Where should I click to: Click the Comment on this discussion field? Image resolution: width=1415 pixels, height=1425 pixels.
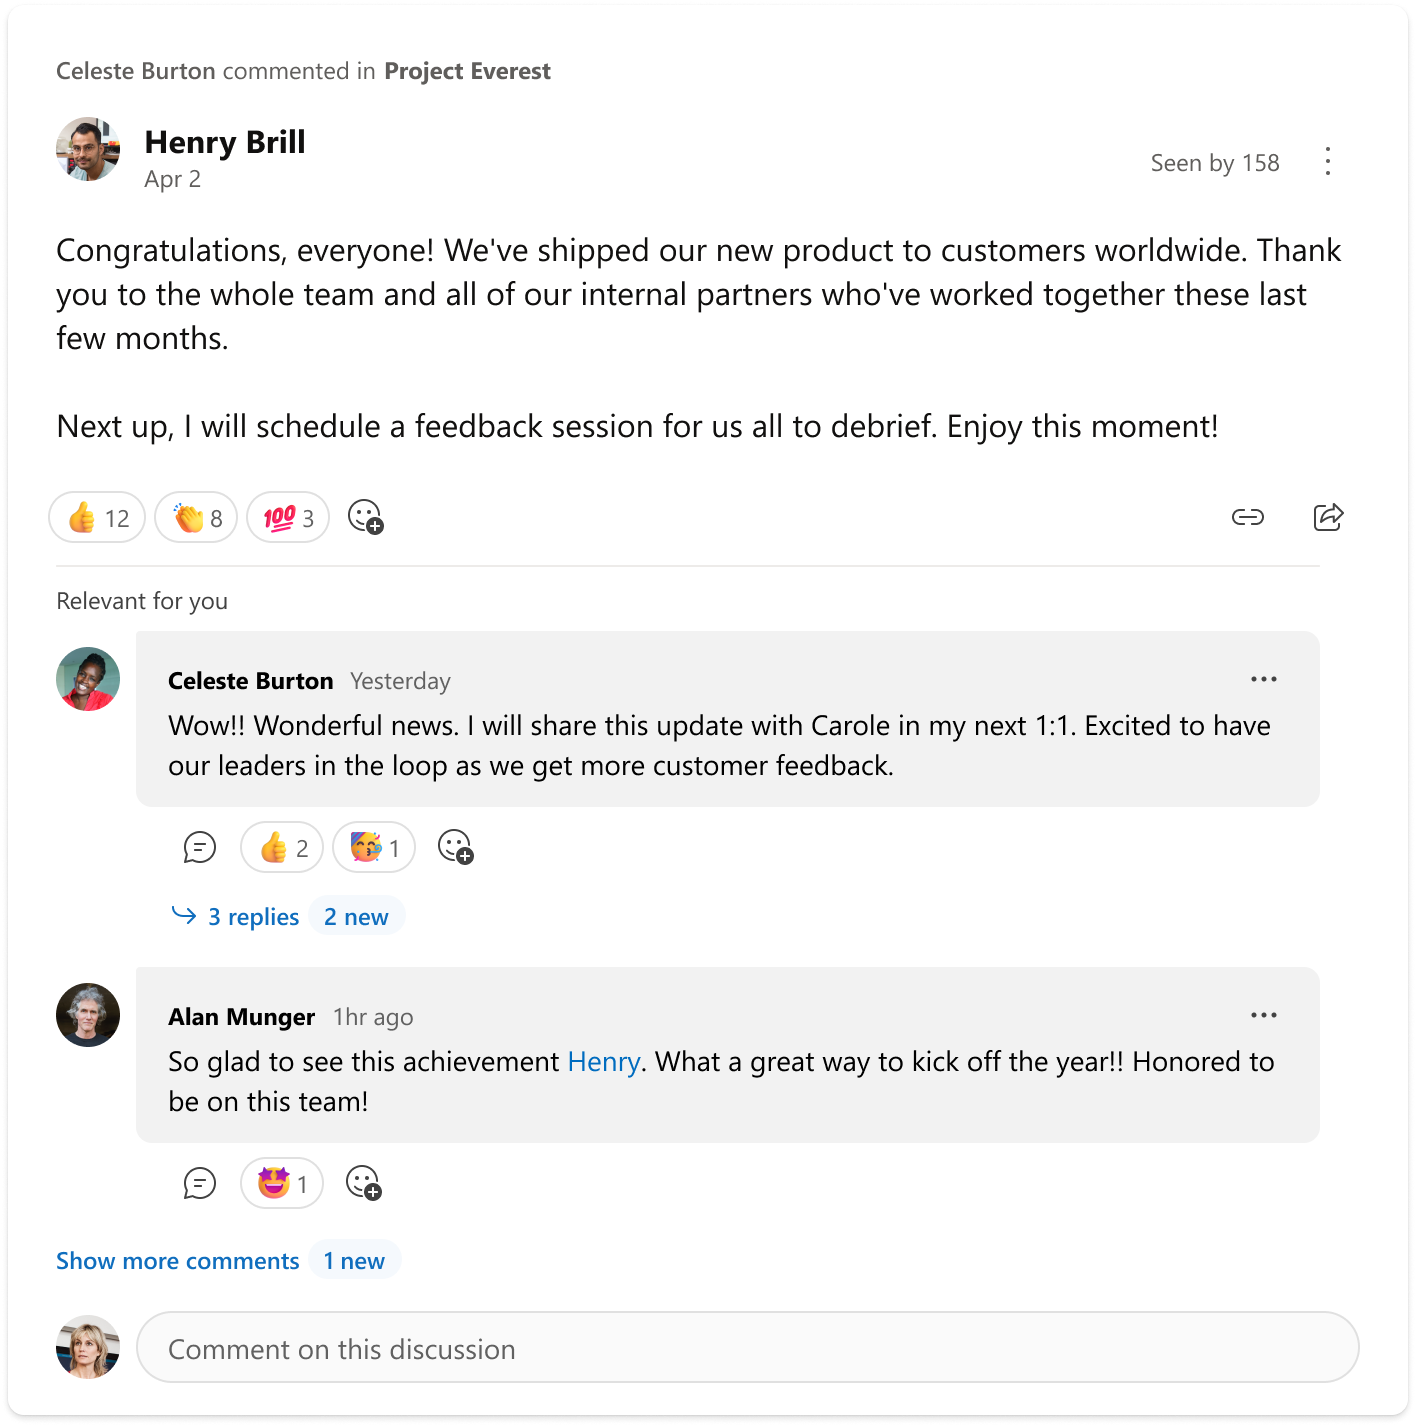(x=749, y=1348)
